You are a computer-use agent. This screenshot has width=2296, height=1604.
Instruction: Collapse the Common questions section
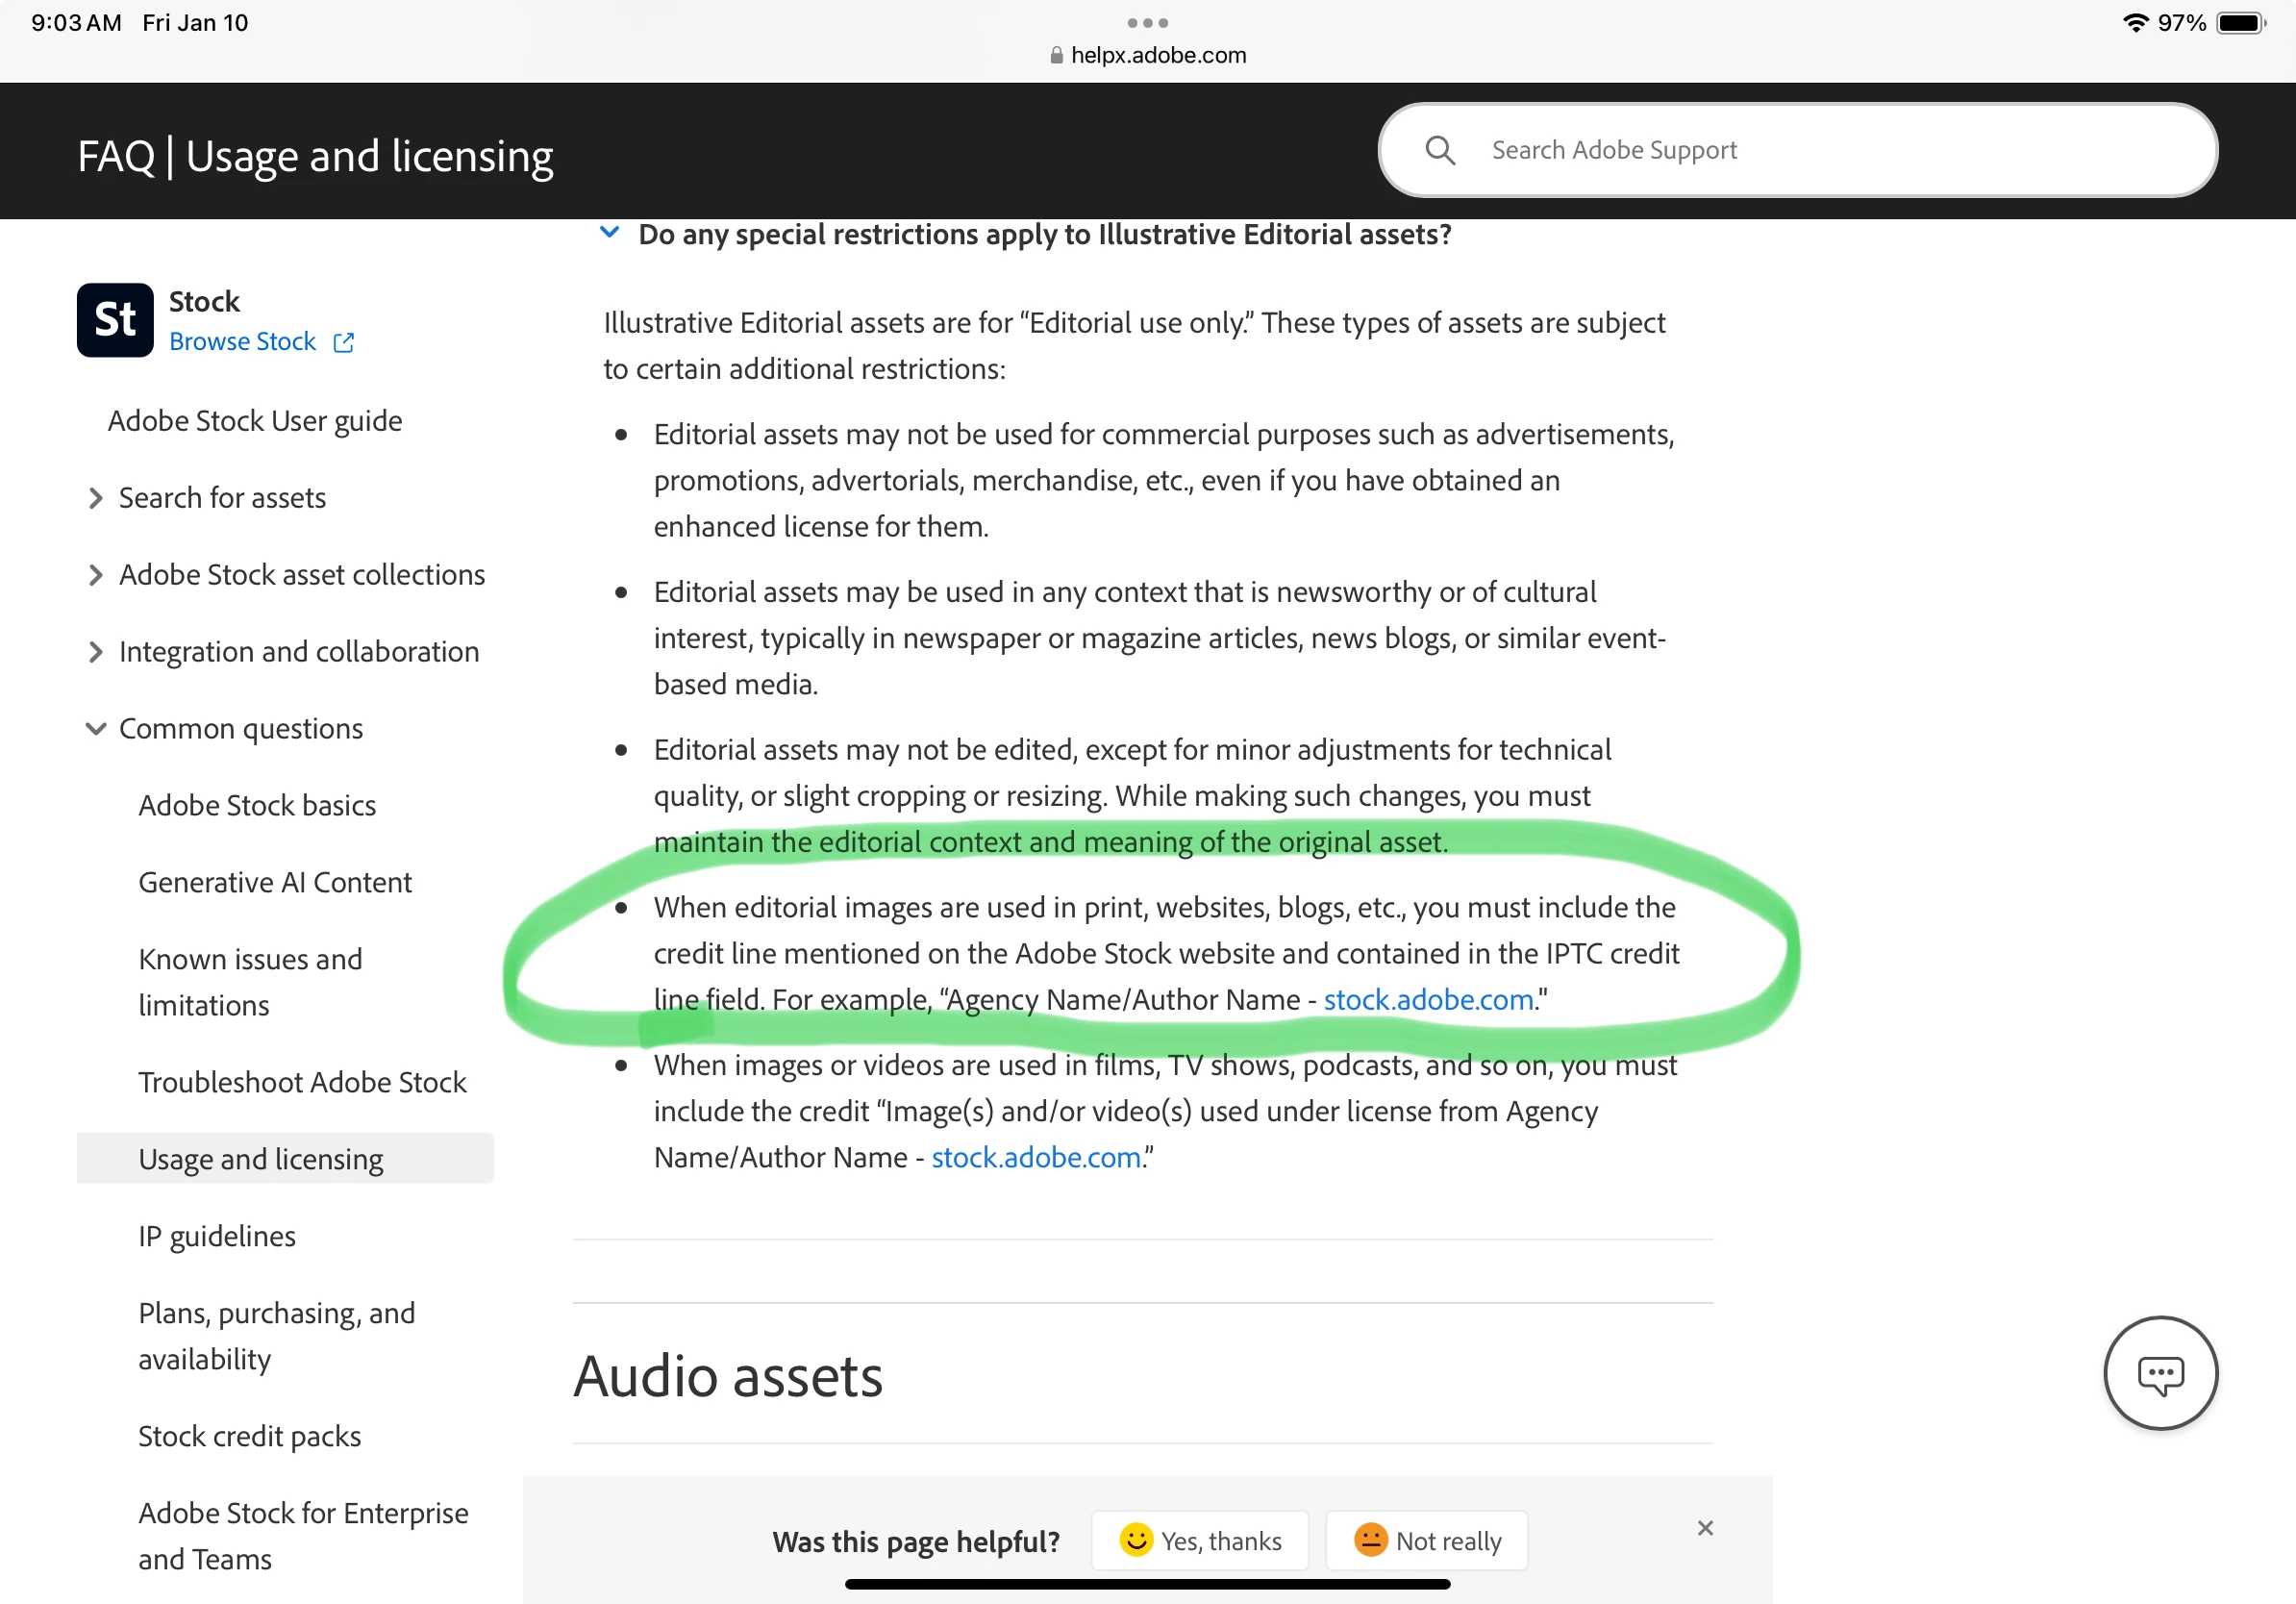point(95,729)
